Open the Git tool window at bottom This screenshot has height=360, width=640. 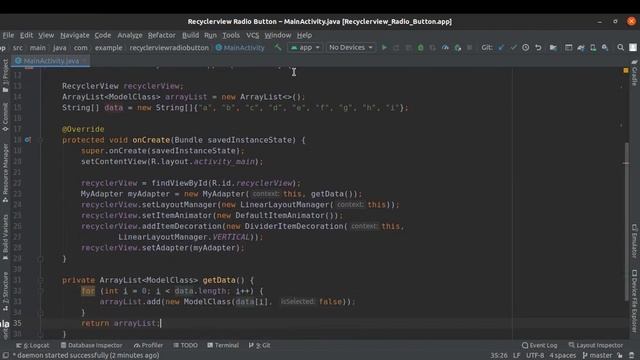tap(260, 345)
